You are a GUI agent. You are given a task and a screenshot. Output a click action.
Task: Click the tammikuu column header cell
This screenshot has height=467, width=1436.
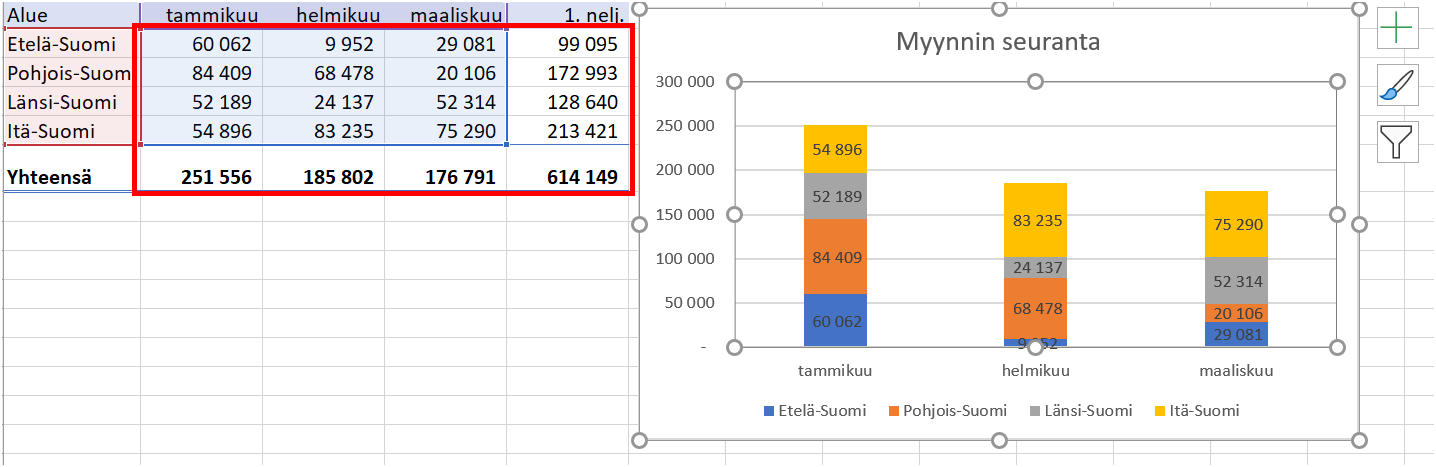click(x=201, y=15)
